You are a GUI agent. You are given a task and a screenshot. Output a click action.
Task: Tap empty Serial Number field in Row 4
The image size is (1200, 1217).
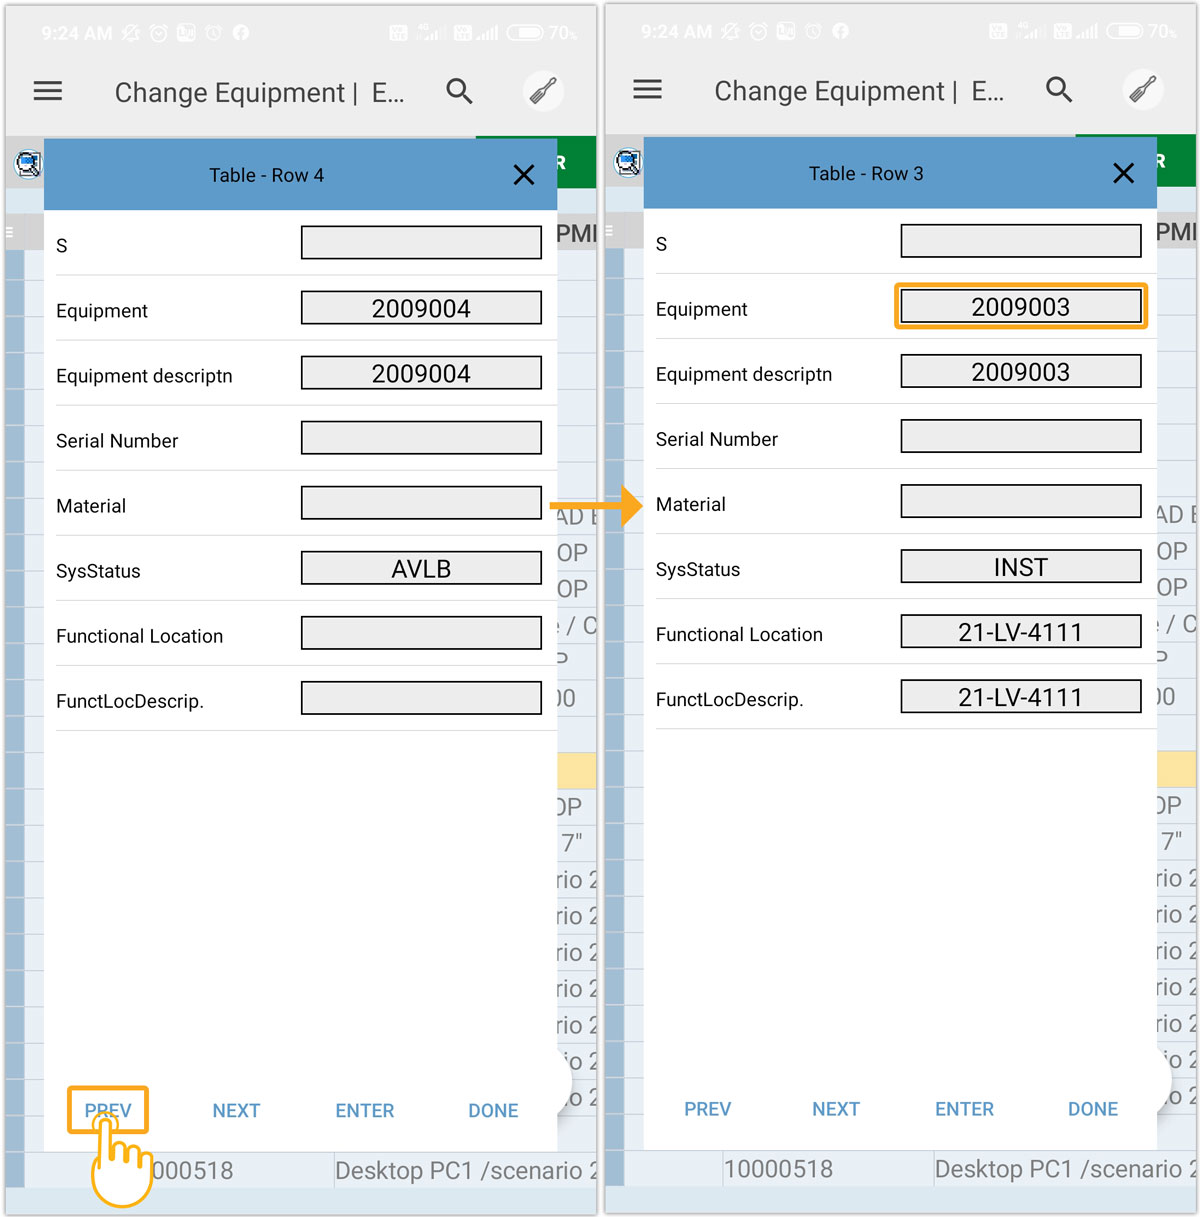[421, 438]
